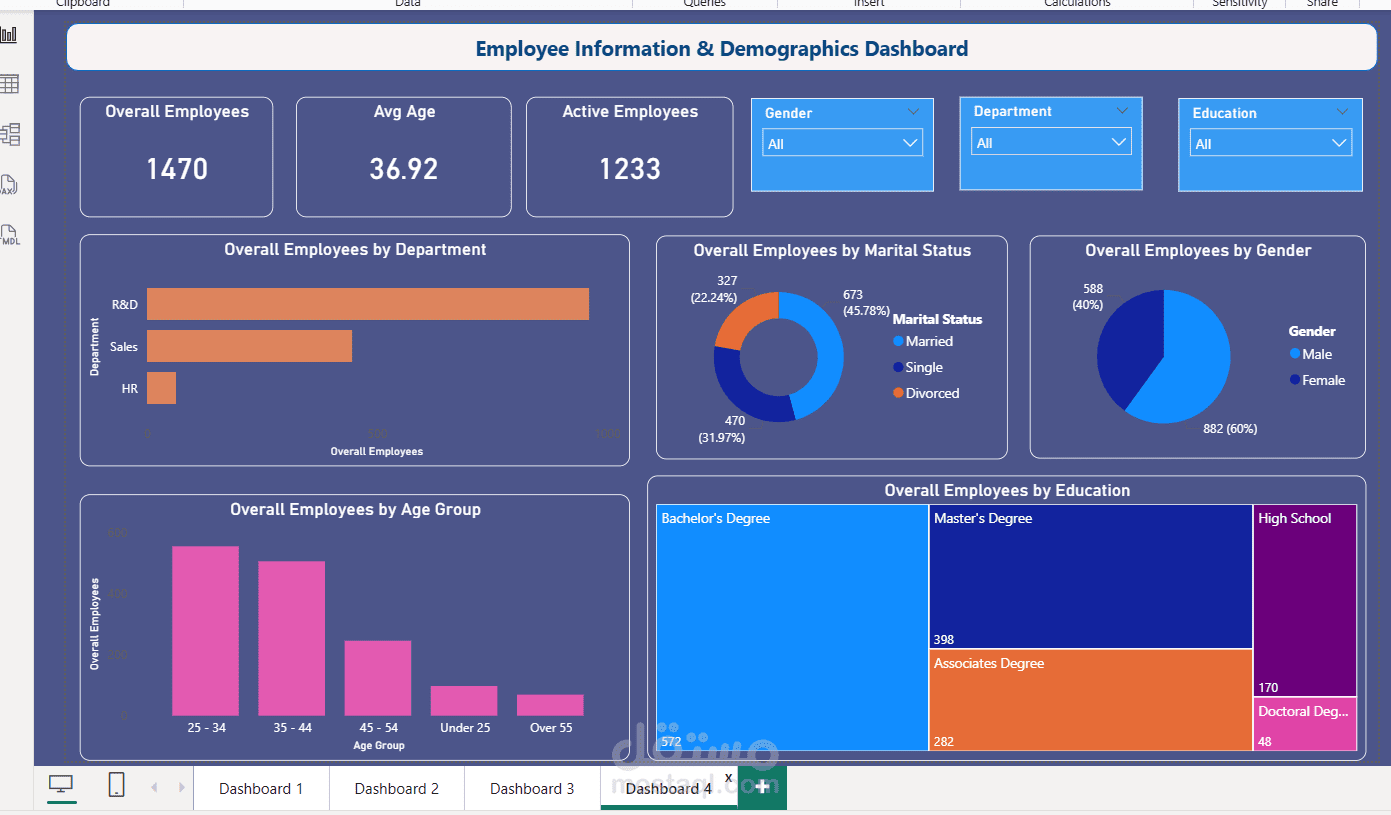Open the Gender slicer dropdown
The image size is (1391, 815).
[x=842, y=143]
